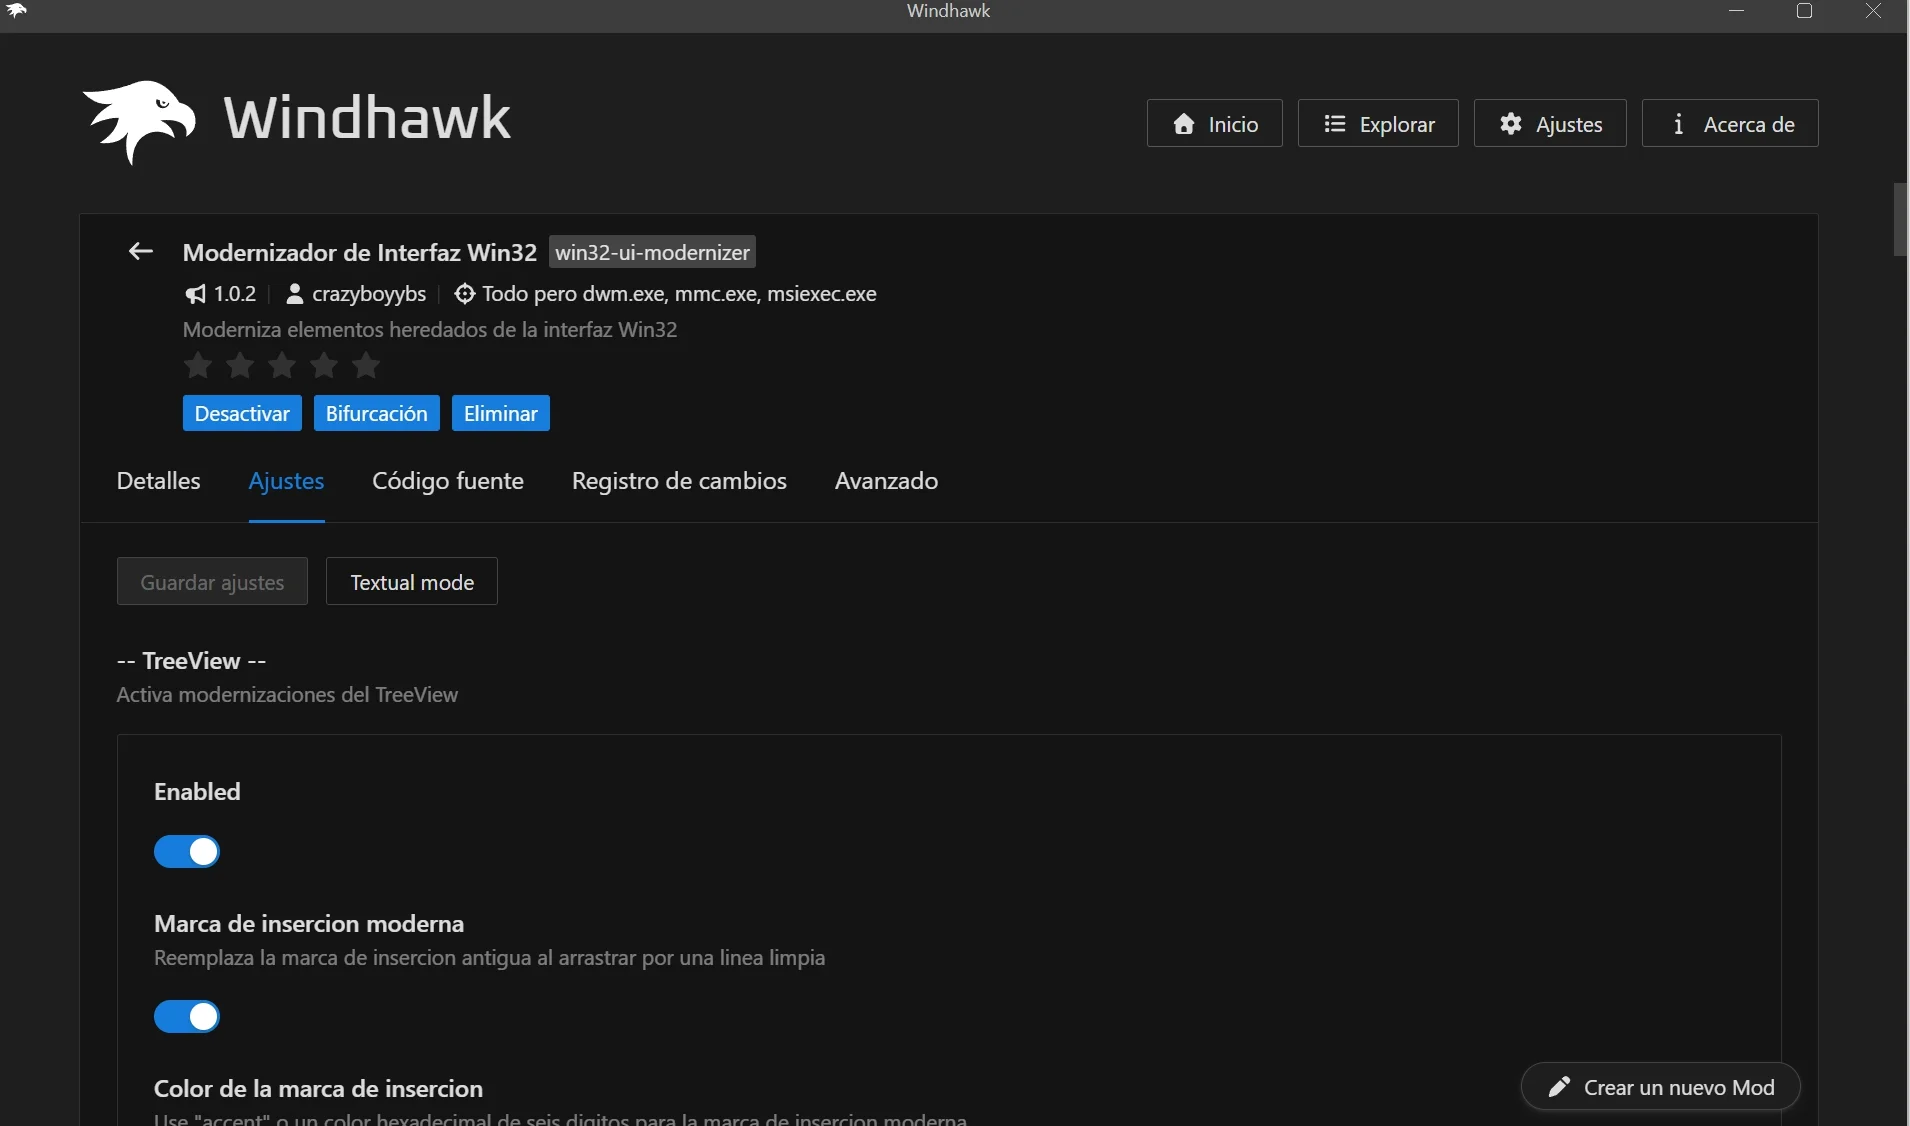Viewport: 1910px width, 1126px height.
Task: Click the Activa modernizaciones del TreeView text
Action: click(x=287, y=695)
